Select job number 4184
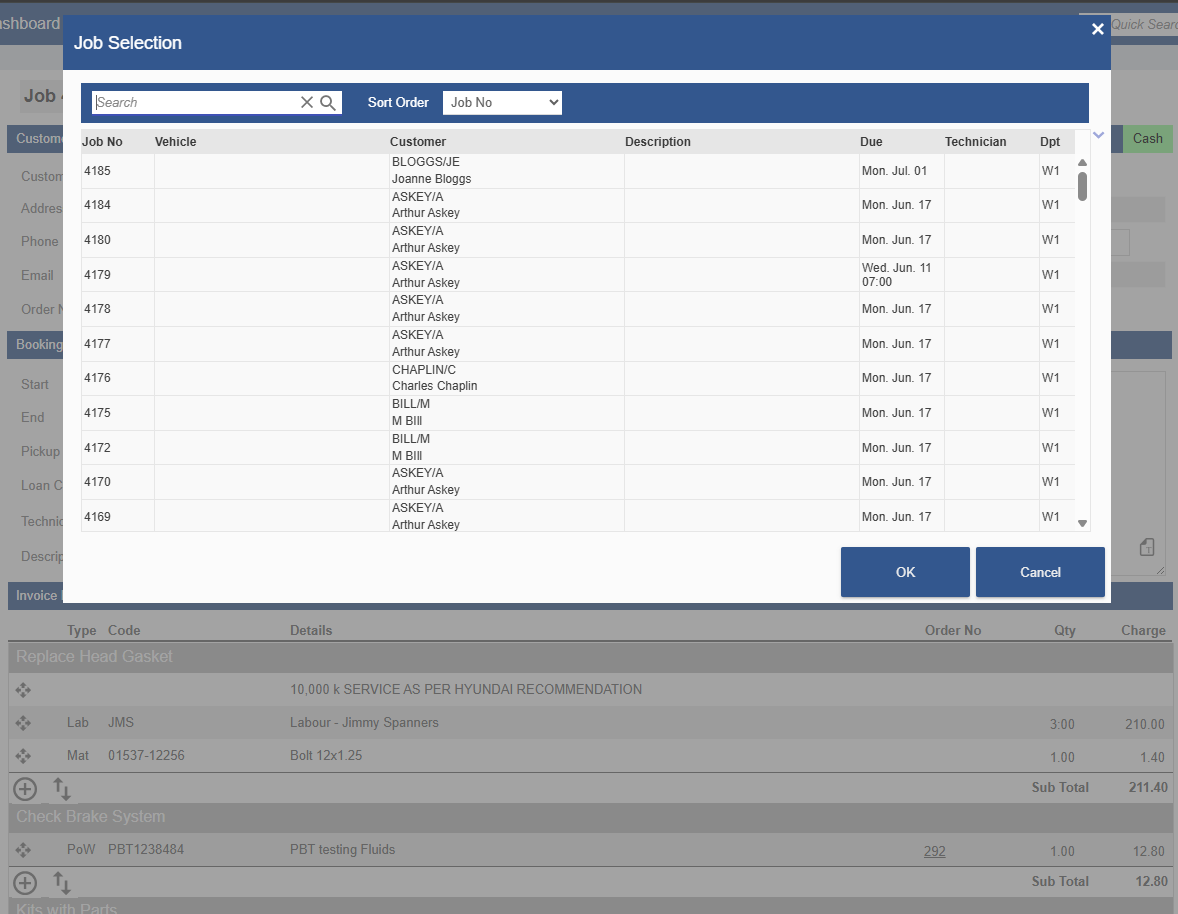The width and height of the screenshot is (1178, 914). (x=578, y=205)
